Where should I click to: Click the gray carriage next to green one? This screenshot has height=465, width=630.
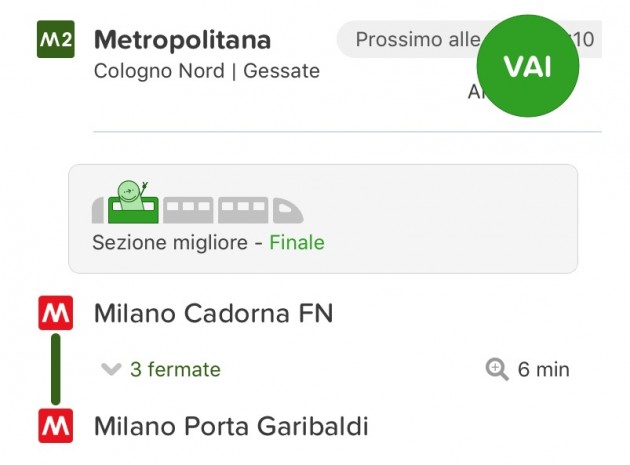[188, 210]
